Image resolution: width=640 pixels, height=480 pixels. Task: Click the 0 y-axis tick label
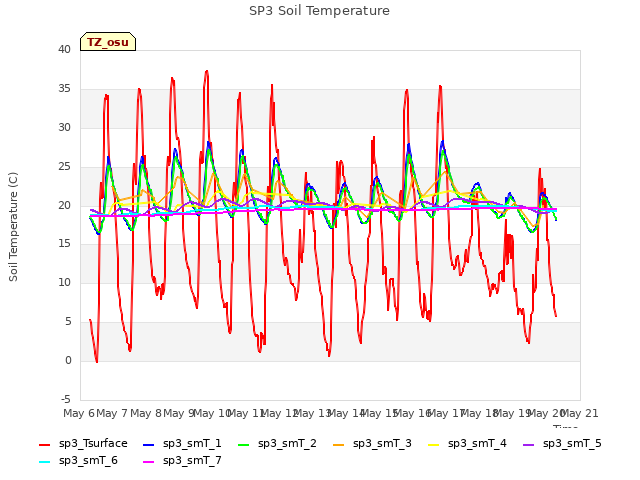pyautogui.click(x=68, y=360)
